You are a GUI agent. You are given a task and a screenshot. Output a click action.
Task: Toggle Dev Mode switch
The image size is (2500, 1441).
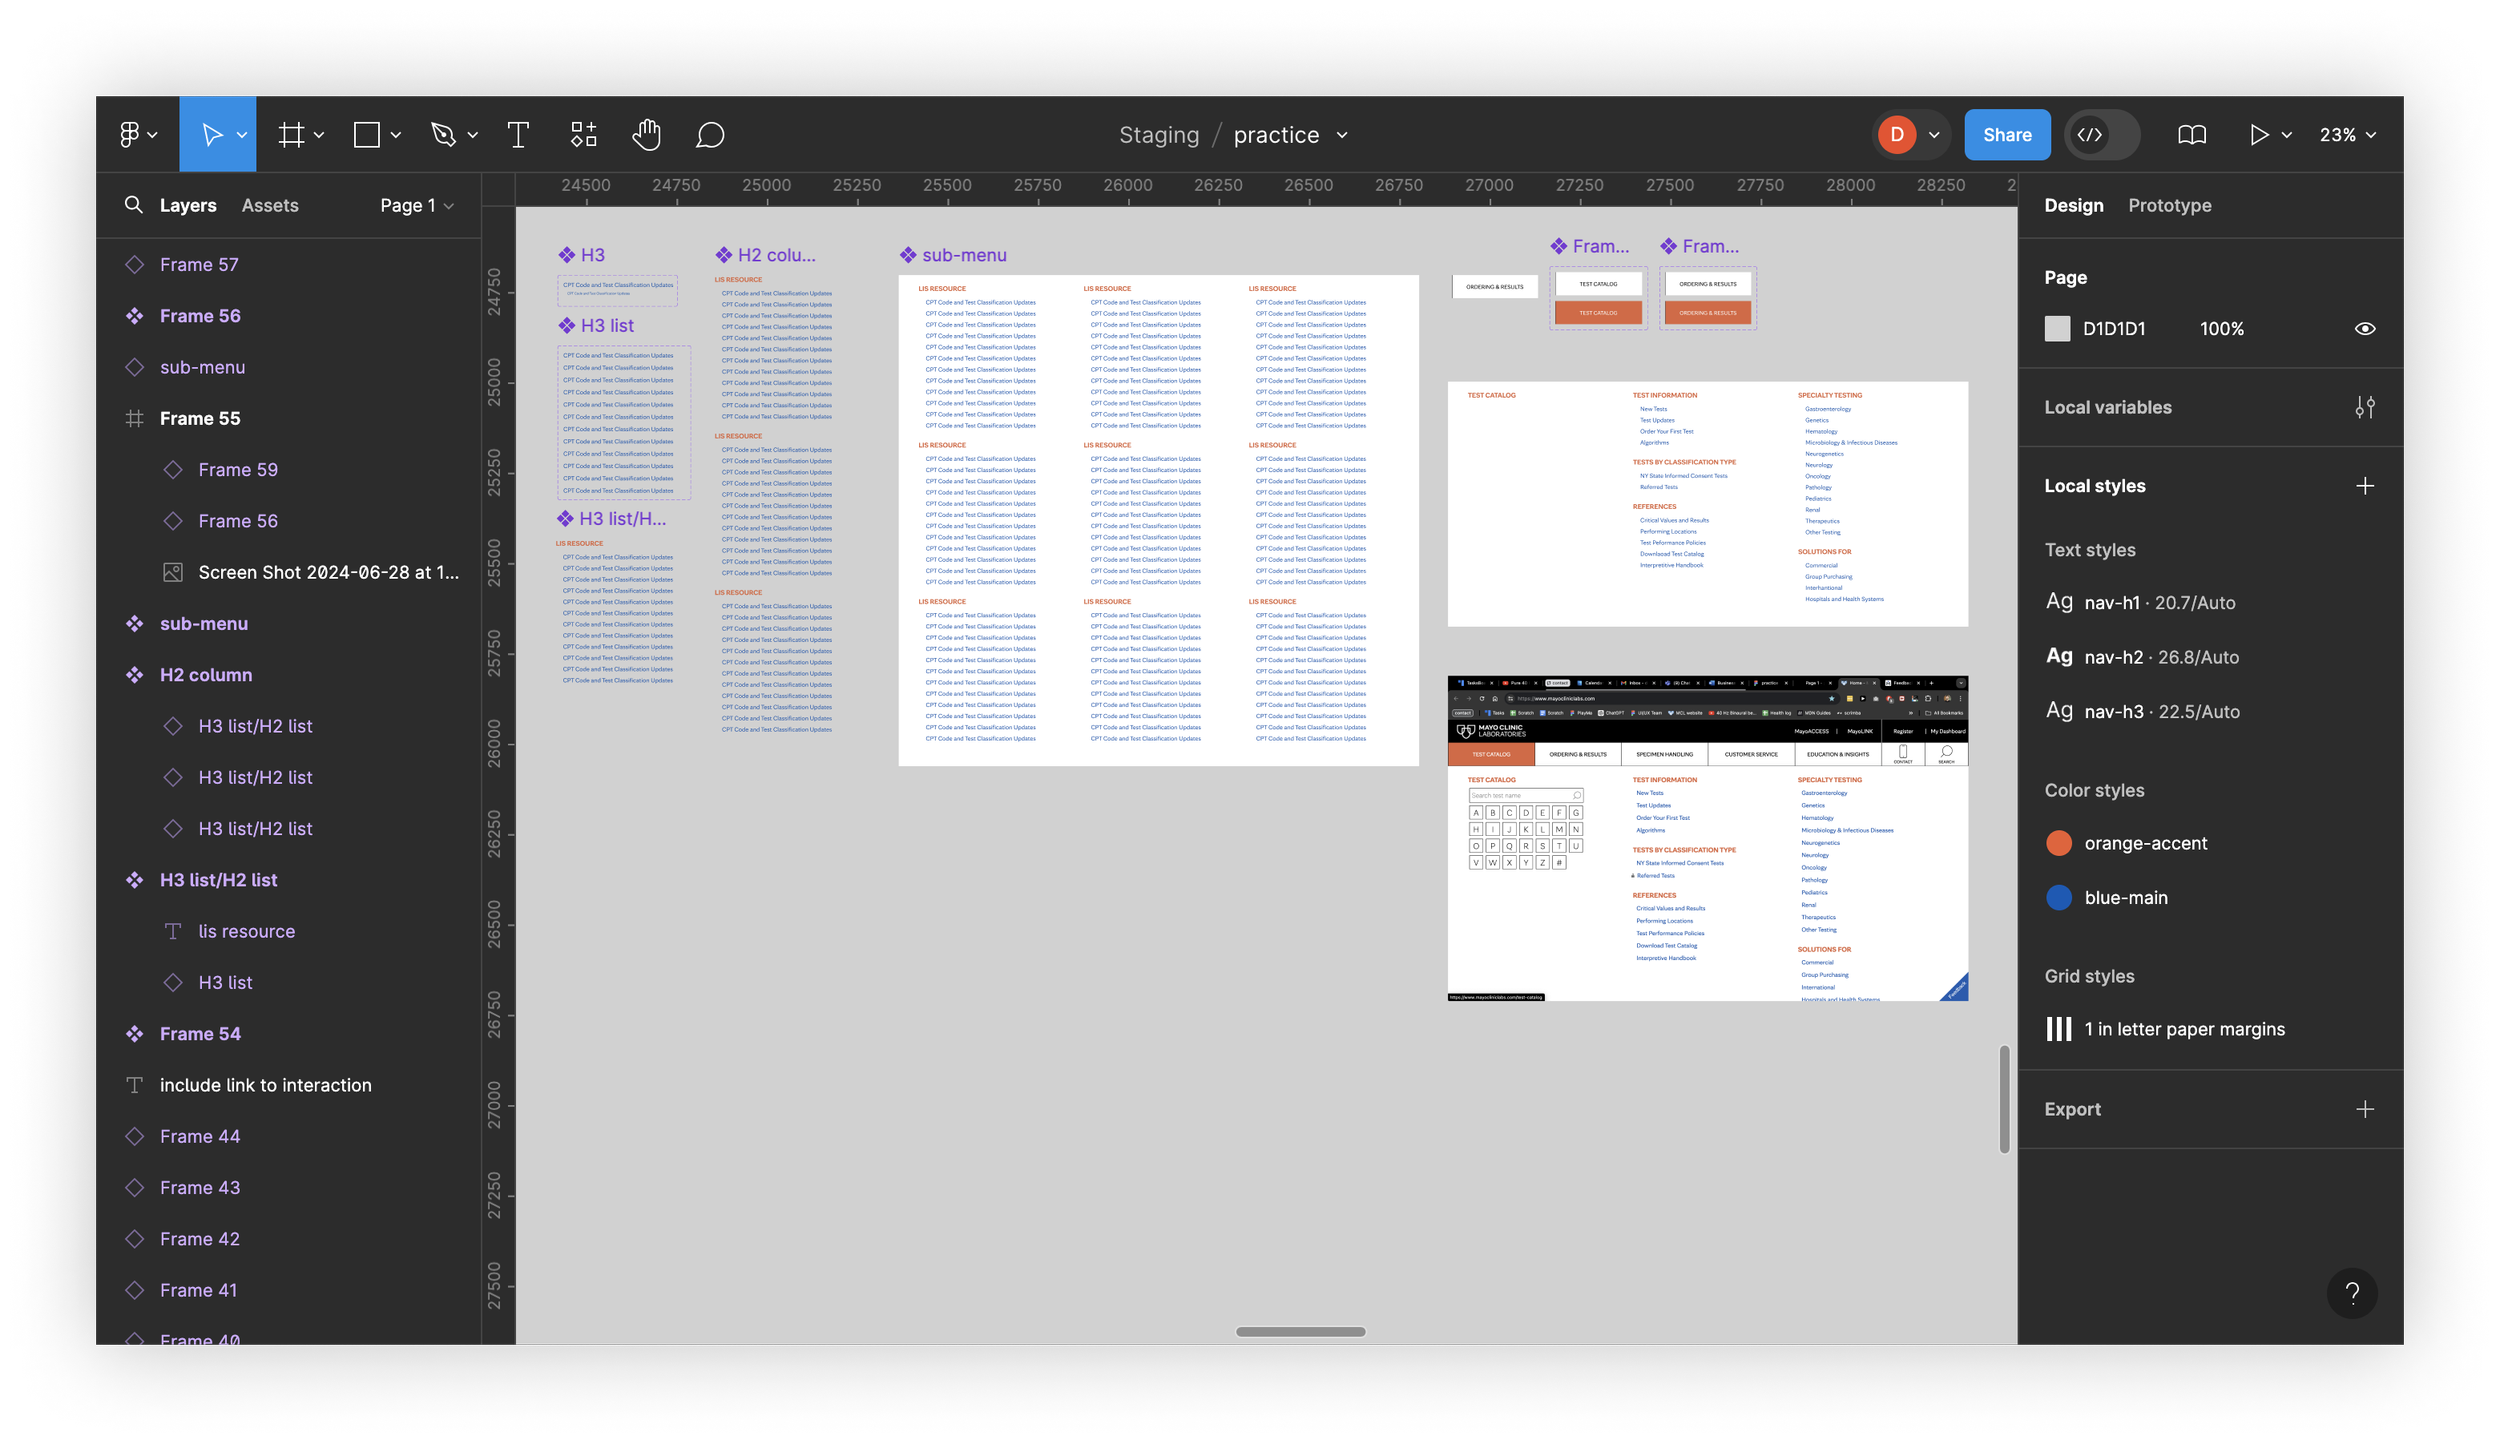point(2102,135)
